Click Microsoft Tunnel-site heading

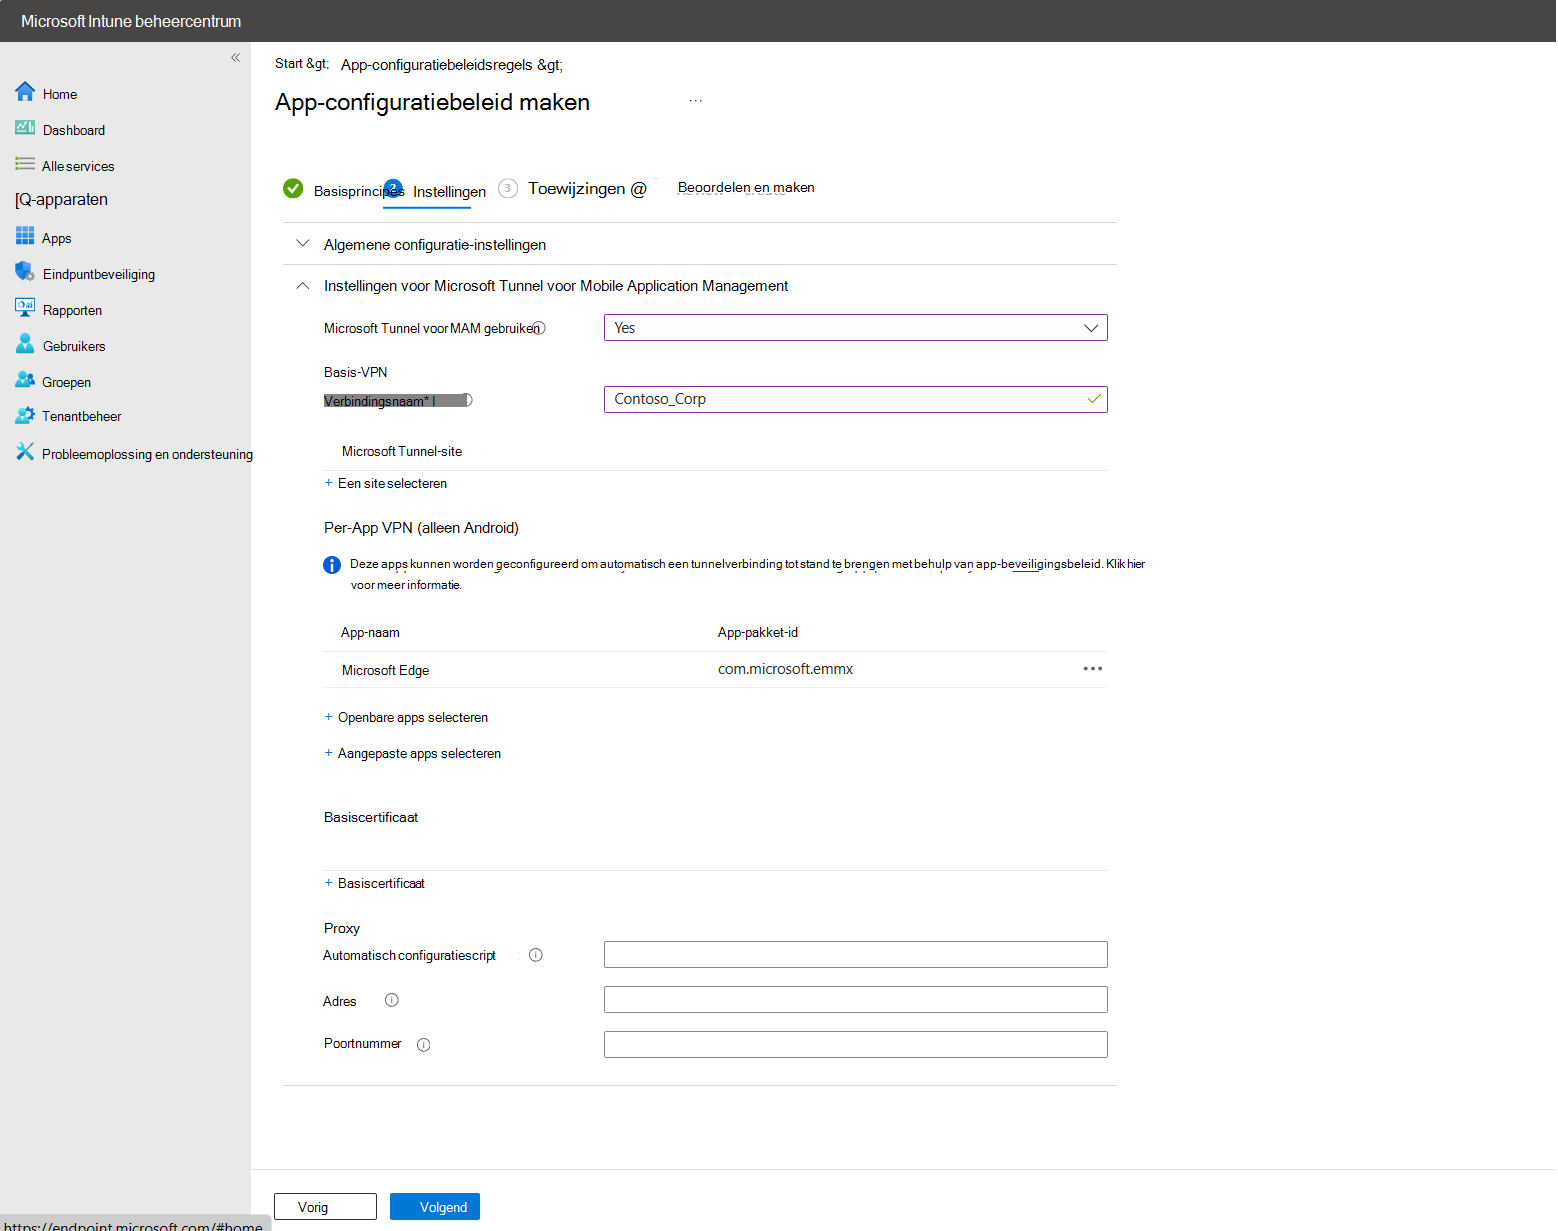402,451
